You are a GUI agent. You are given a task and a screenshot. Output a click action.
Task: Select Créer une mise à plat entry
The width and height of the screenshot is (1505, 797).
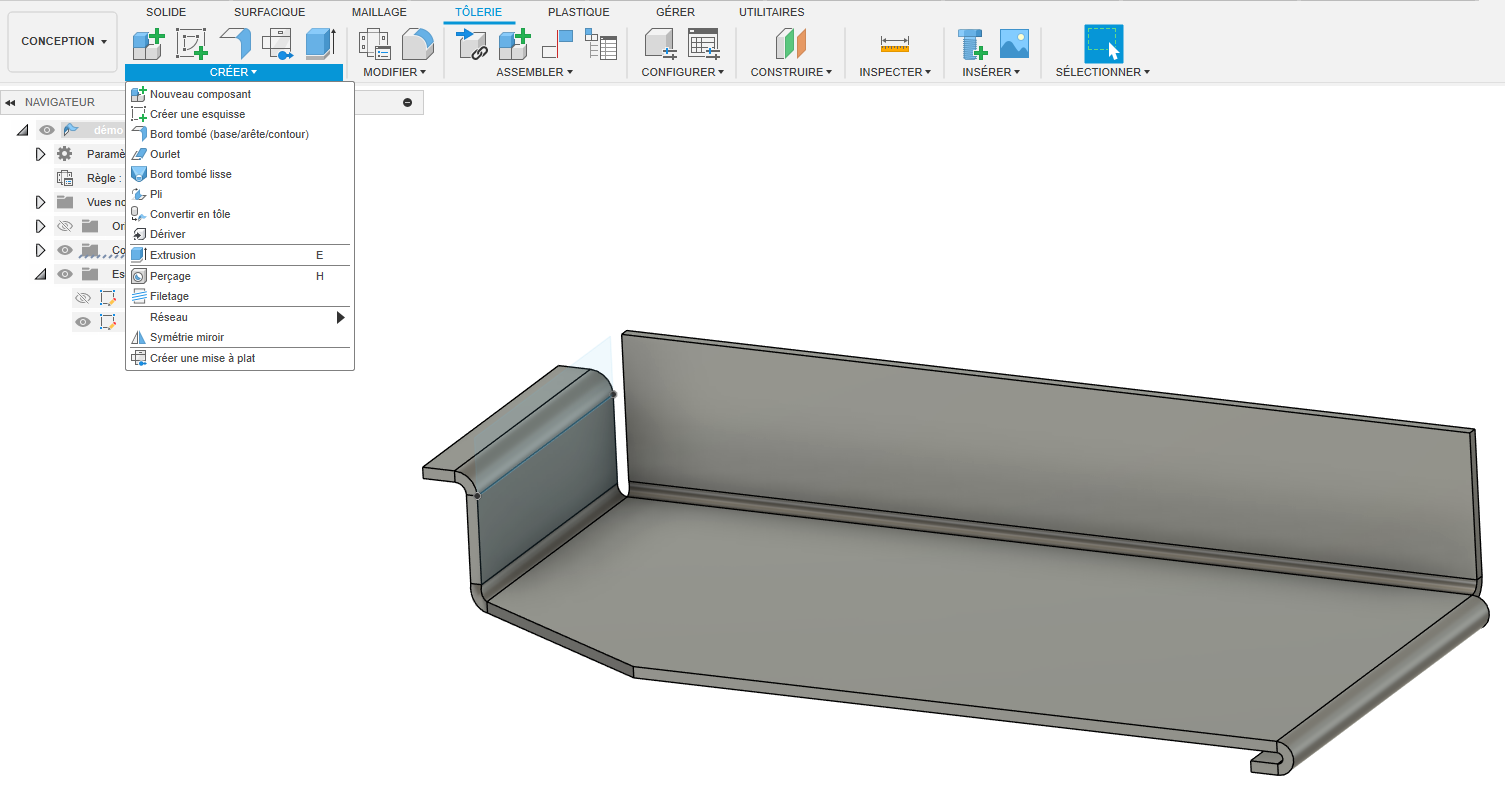(202, 358)
